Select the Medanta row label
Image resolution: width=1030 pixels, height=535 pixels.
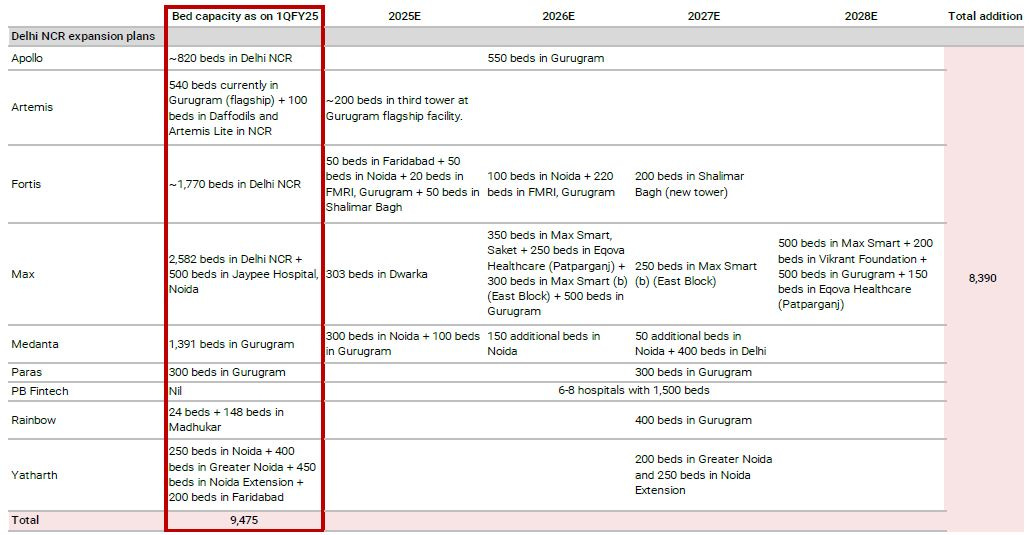(35, 344)
